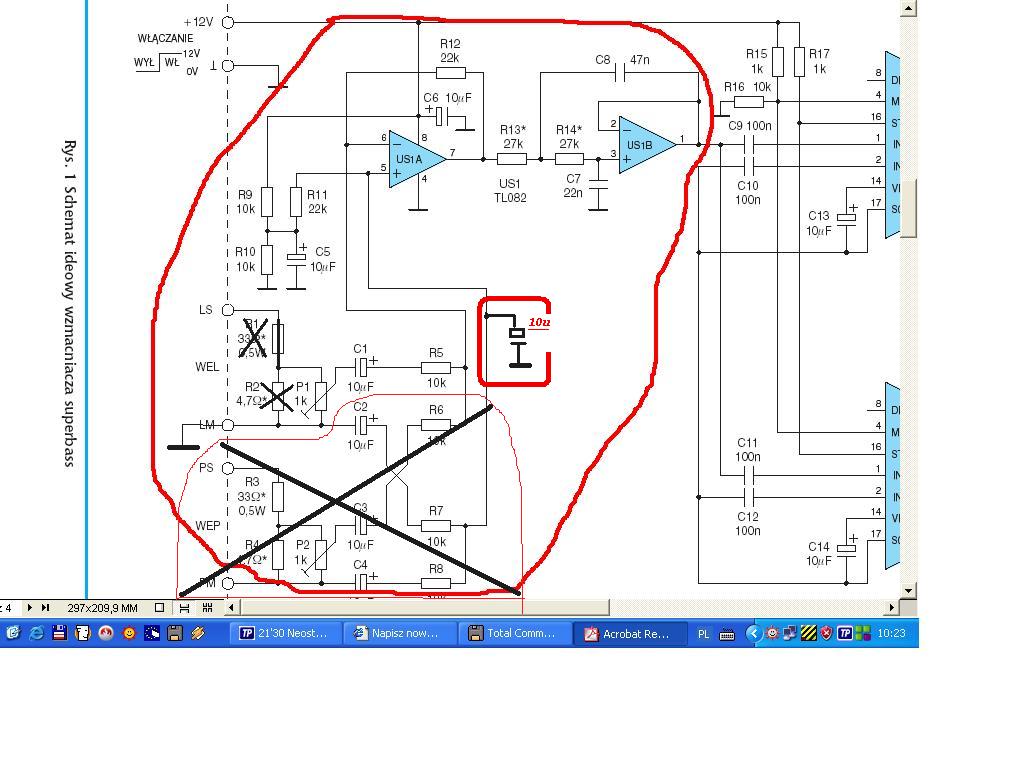The height and width of the screenshot is (768, 1024).
Task: Open the TP tray icon
Action: (x=844, y=633)
